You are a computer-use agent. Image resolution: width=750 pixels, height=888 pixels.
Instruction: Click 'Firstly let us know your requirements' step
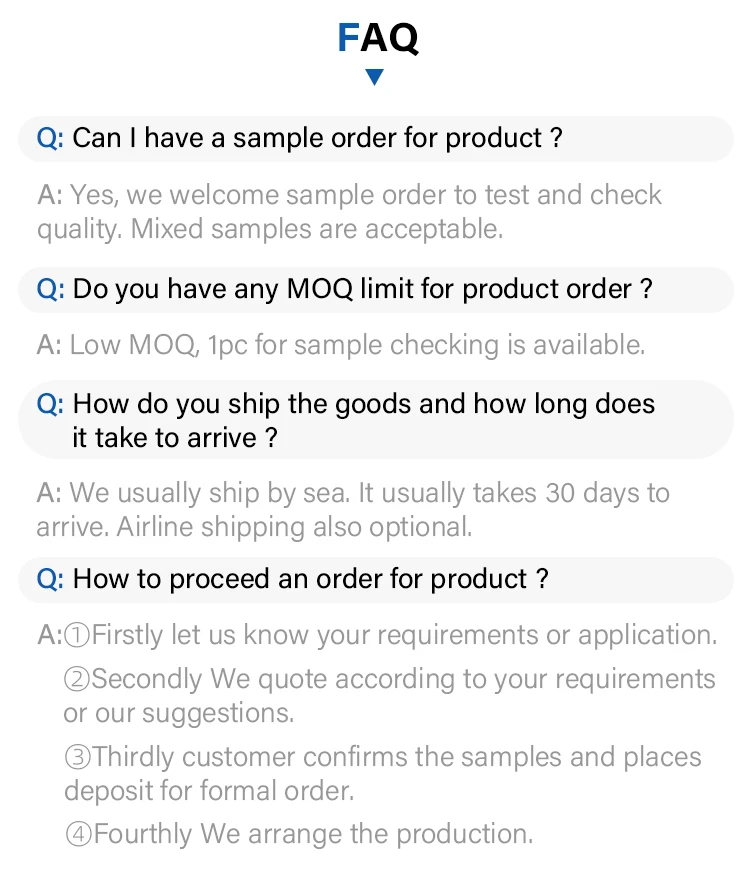tap(404, 635)
